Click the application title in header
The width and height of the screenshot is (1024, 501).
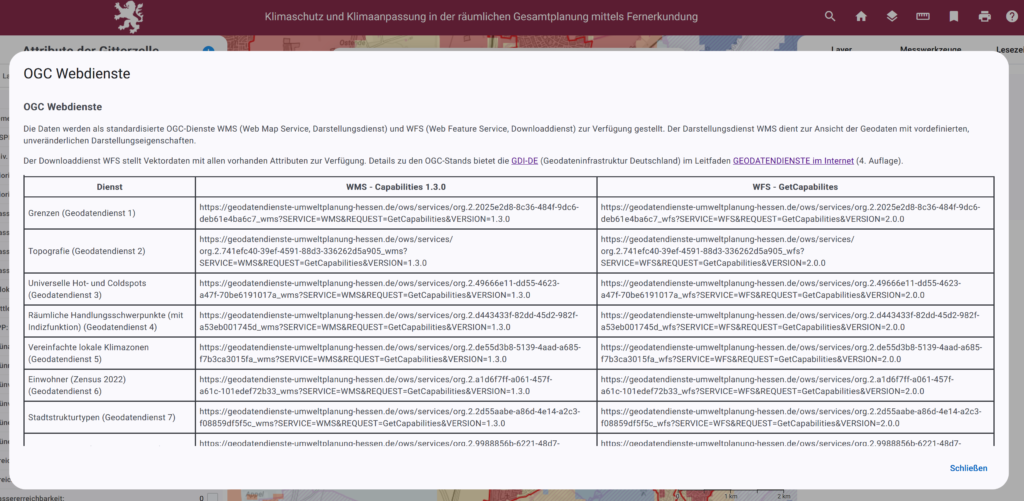click(x=481, y=16)
